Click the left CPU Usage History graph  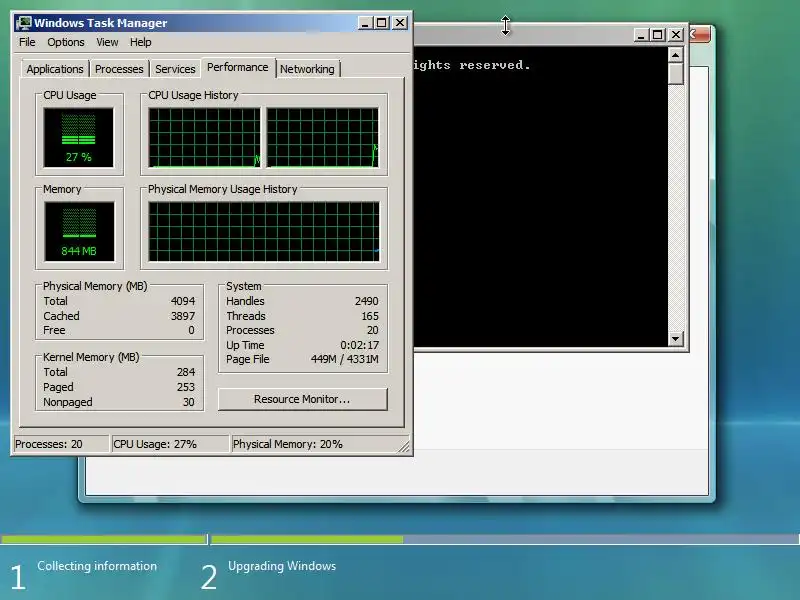[x=204, y=137]
